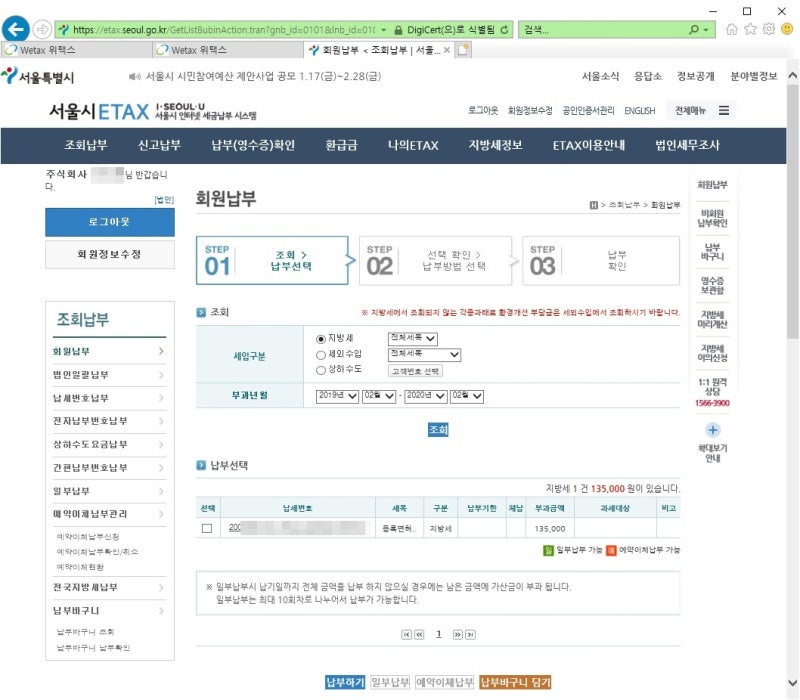This screenshot has width=800, height=700.
Task: Open a new browser tab
Action: 463,49
